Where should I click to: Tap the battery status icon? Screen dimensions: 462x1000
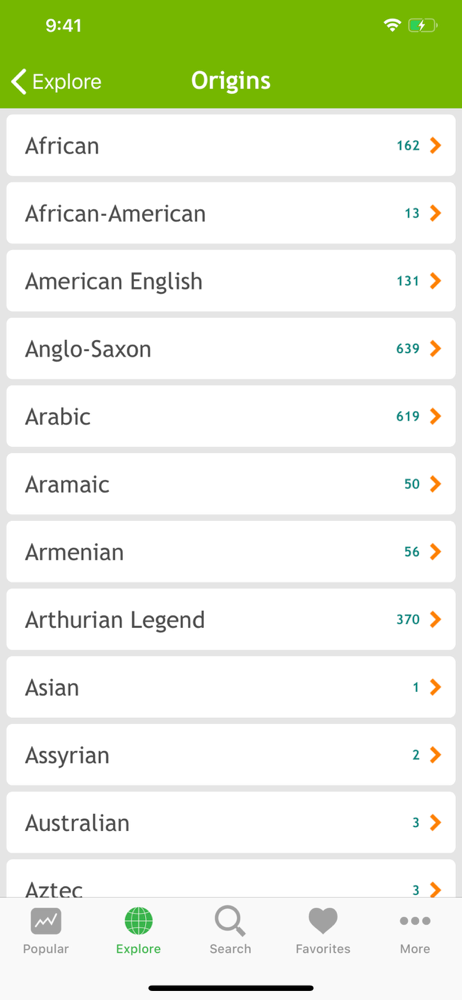coord(422,26)
